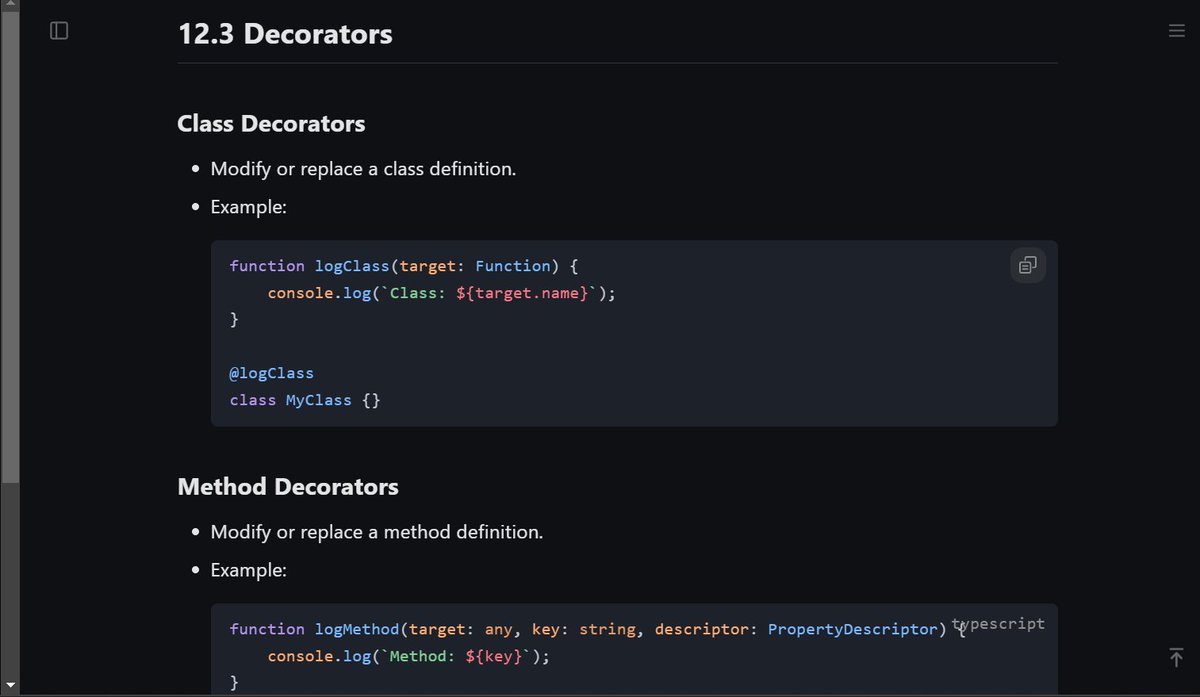Click the console.log `Class:` code line

point(441,293)
